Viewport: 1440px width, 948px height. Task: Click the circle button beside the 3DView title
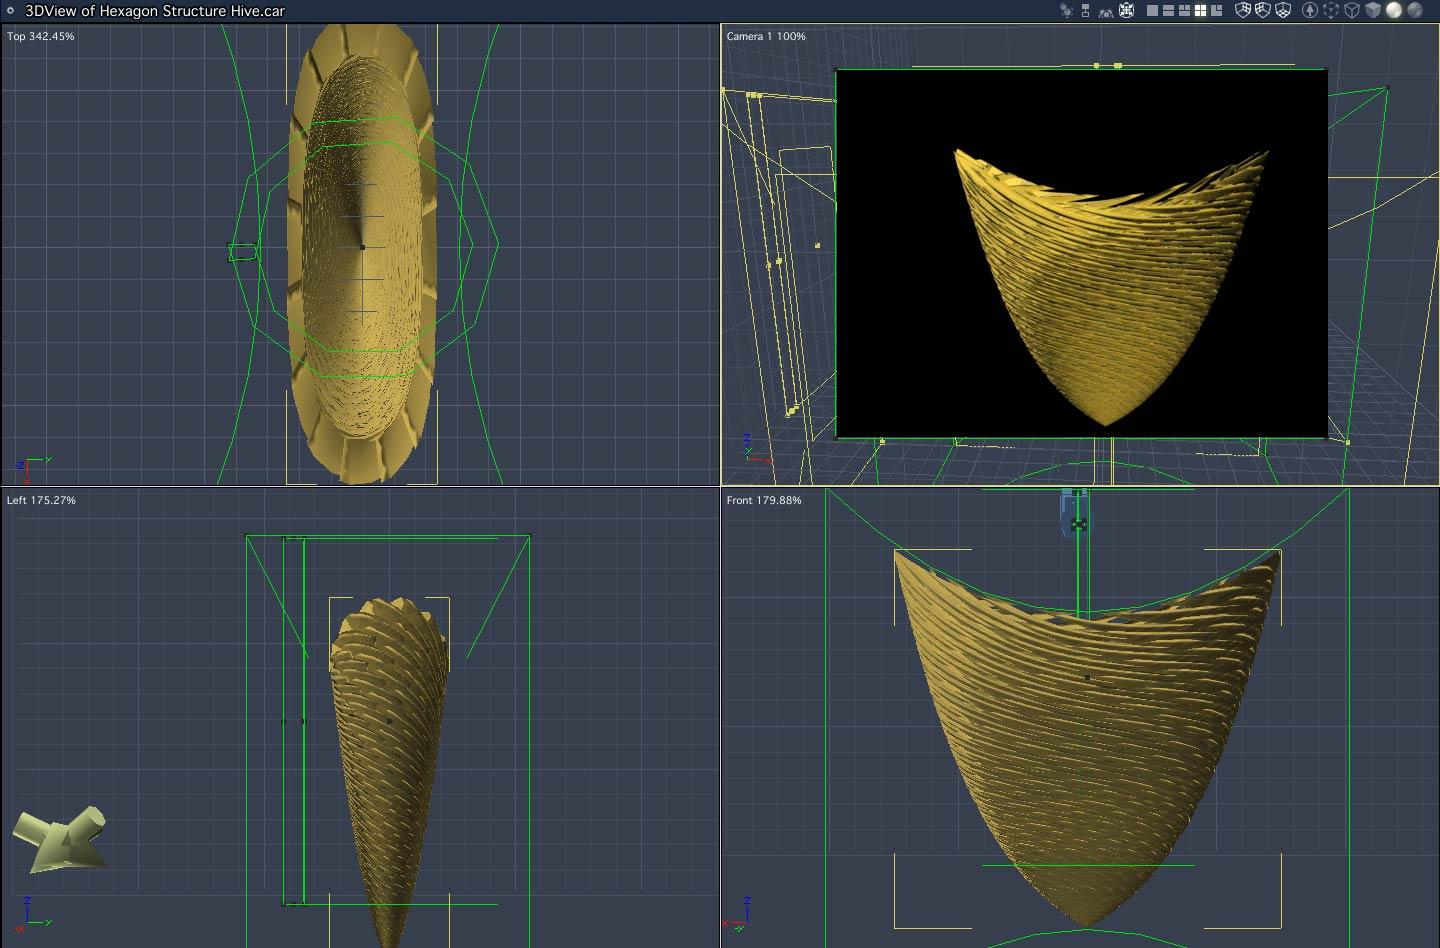[9, 11]
